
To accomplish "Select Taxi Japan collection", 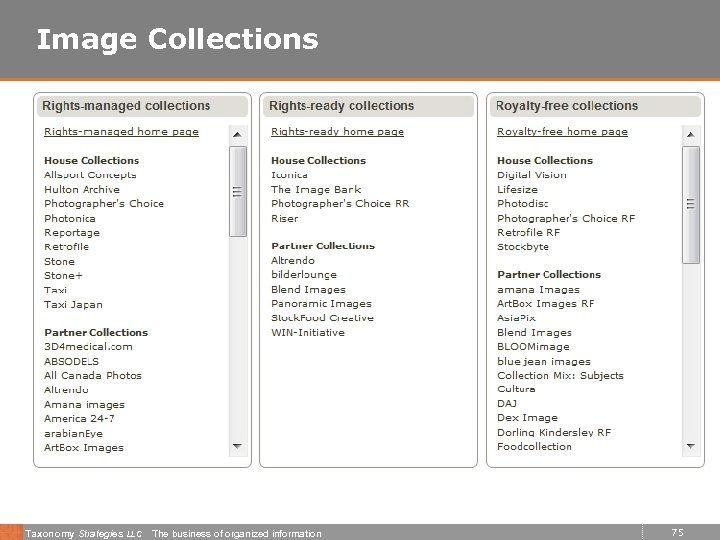I will coord(73,304).
